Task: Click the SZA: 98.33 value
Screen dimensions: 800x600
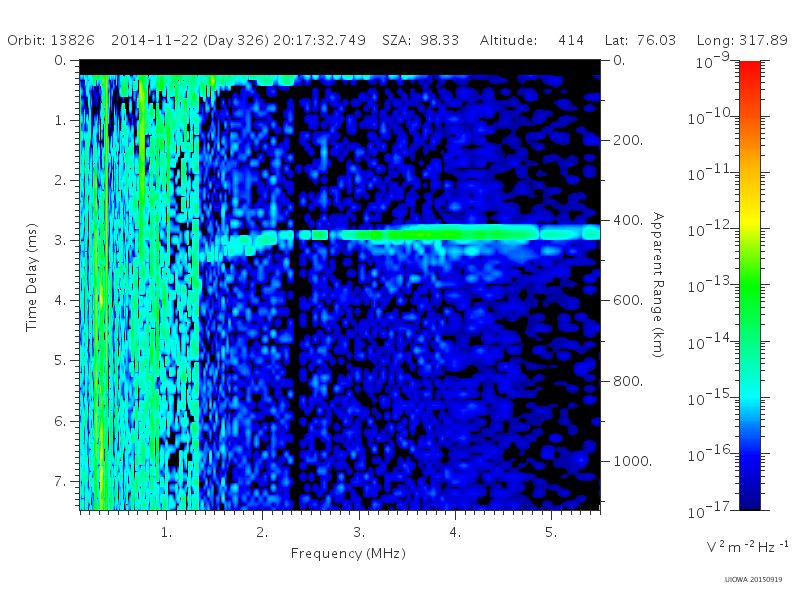Action: (420, 40)
